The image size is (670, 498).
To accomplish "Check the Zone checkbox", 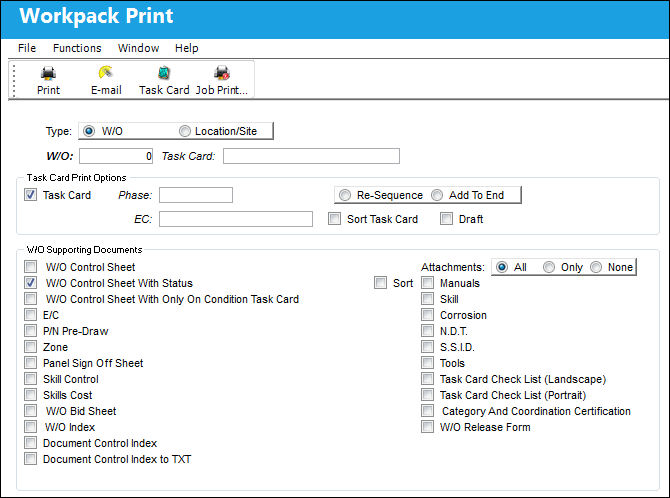I will (x=30, y=346).
